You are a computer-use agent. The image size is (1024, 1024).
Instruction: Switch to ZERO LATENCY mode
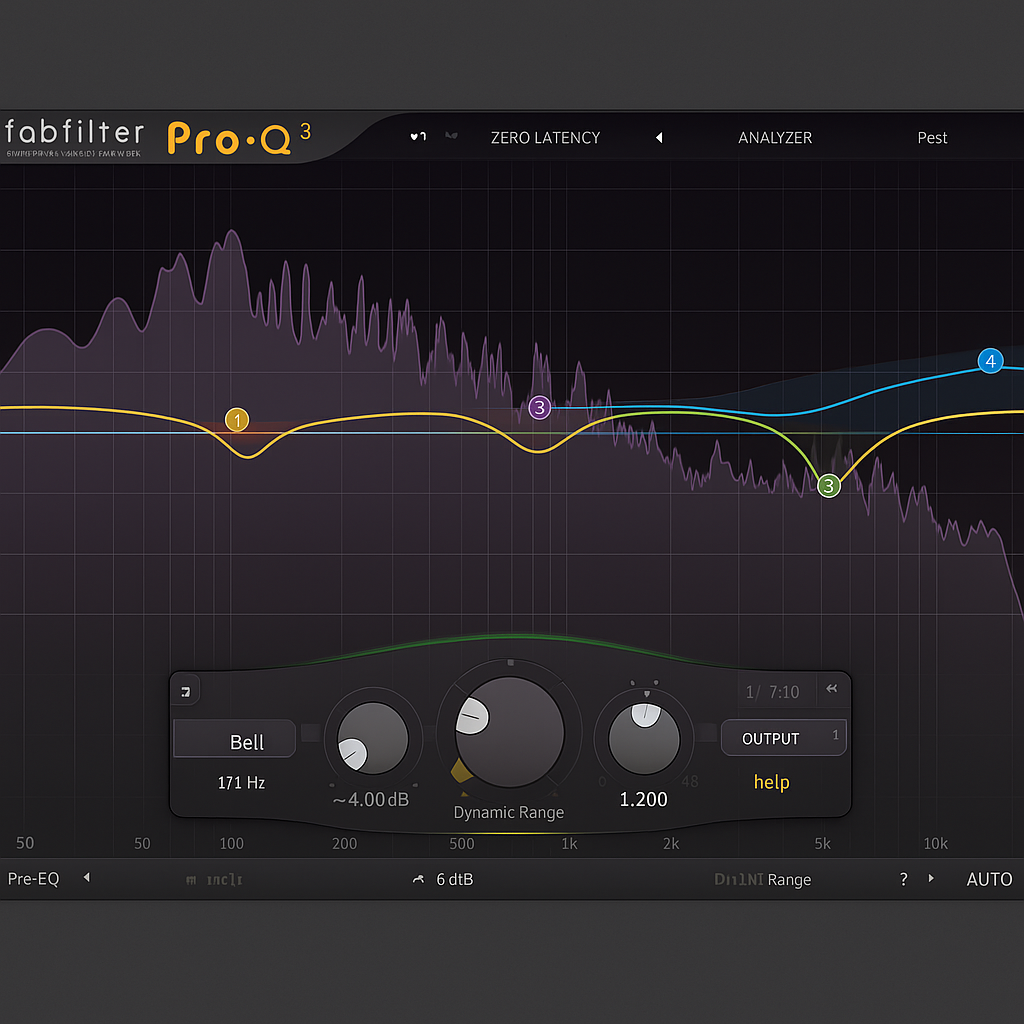click(545, 138)
